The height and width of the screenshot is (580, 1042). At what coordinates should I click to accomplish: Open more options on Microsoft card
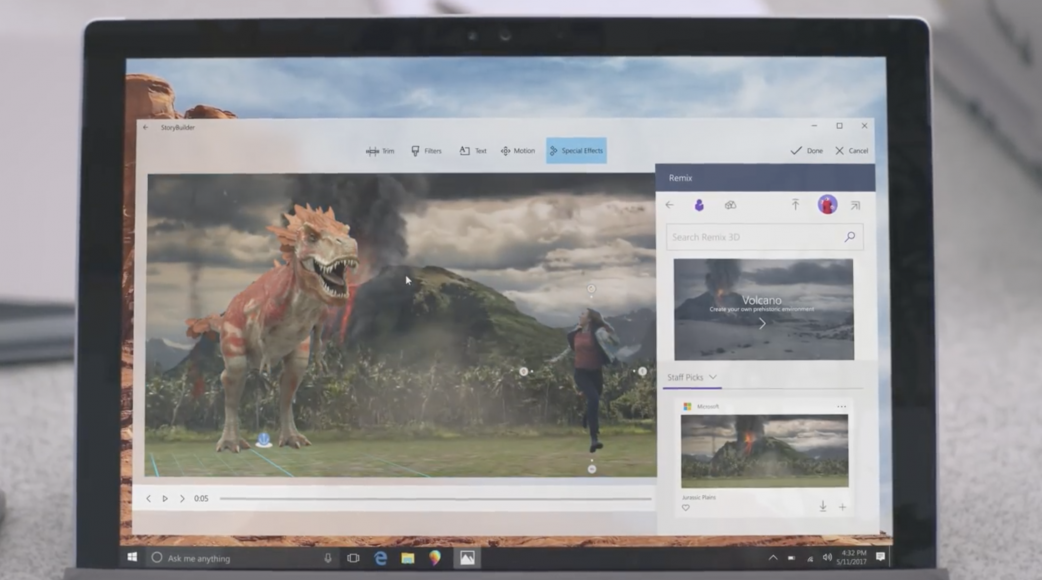click(x=841, y=407)
